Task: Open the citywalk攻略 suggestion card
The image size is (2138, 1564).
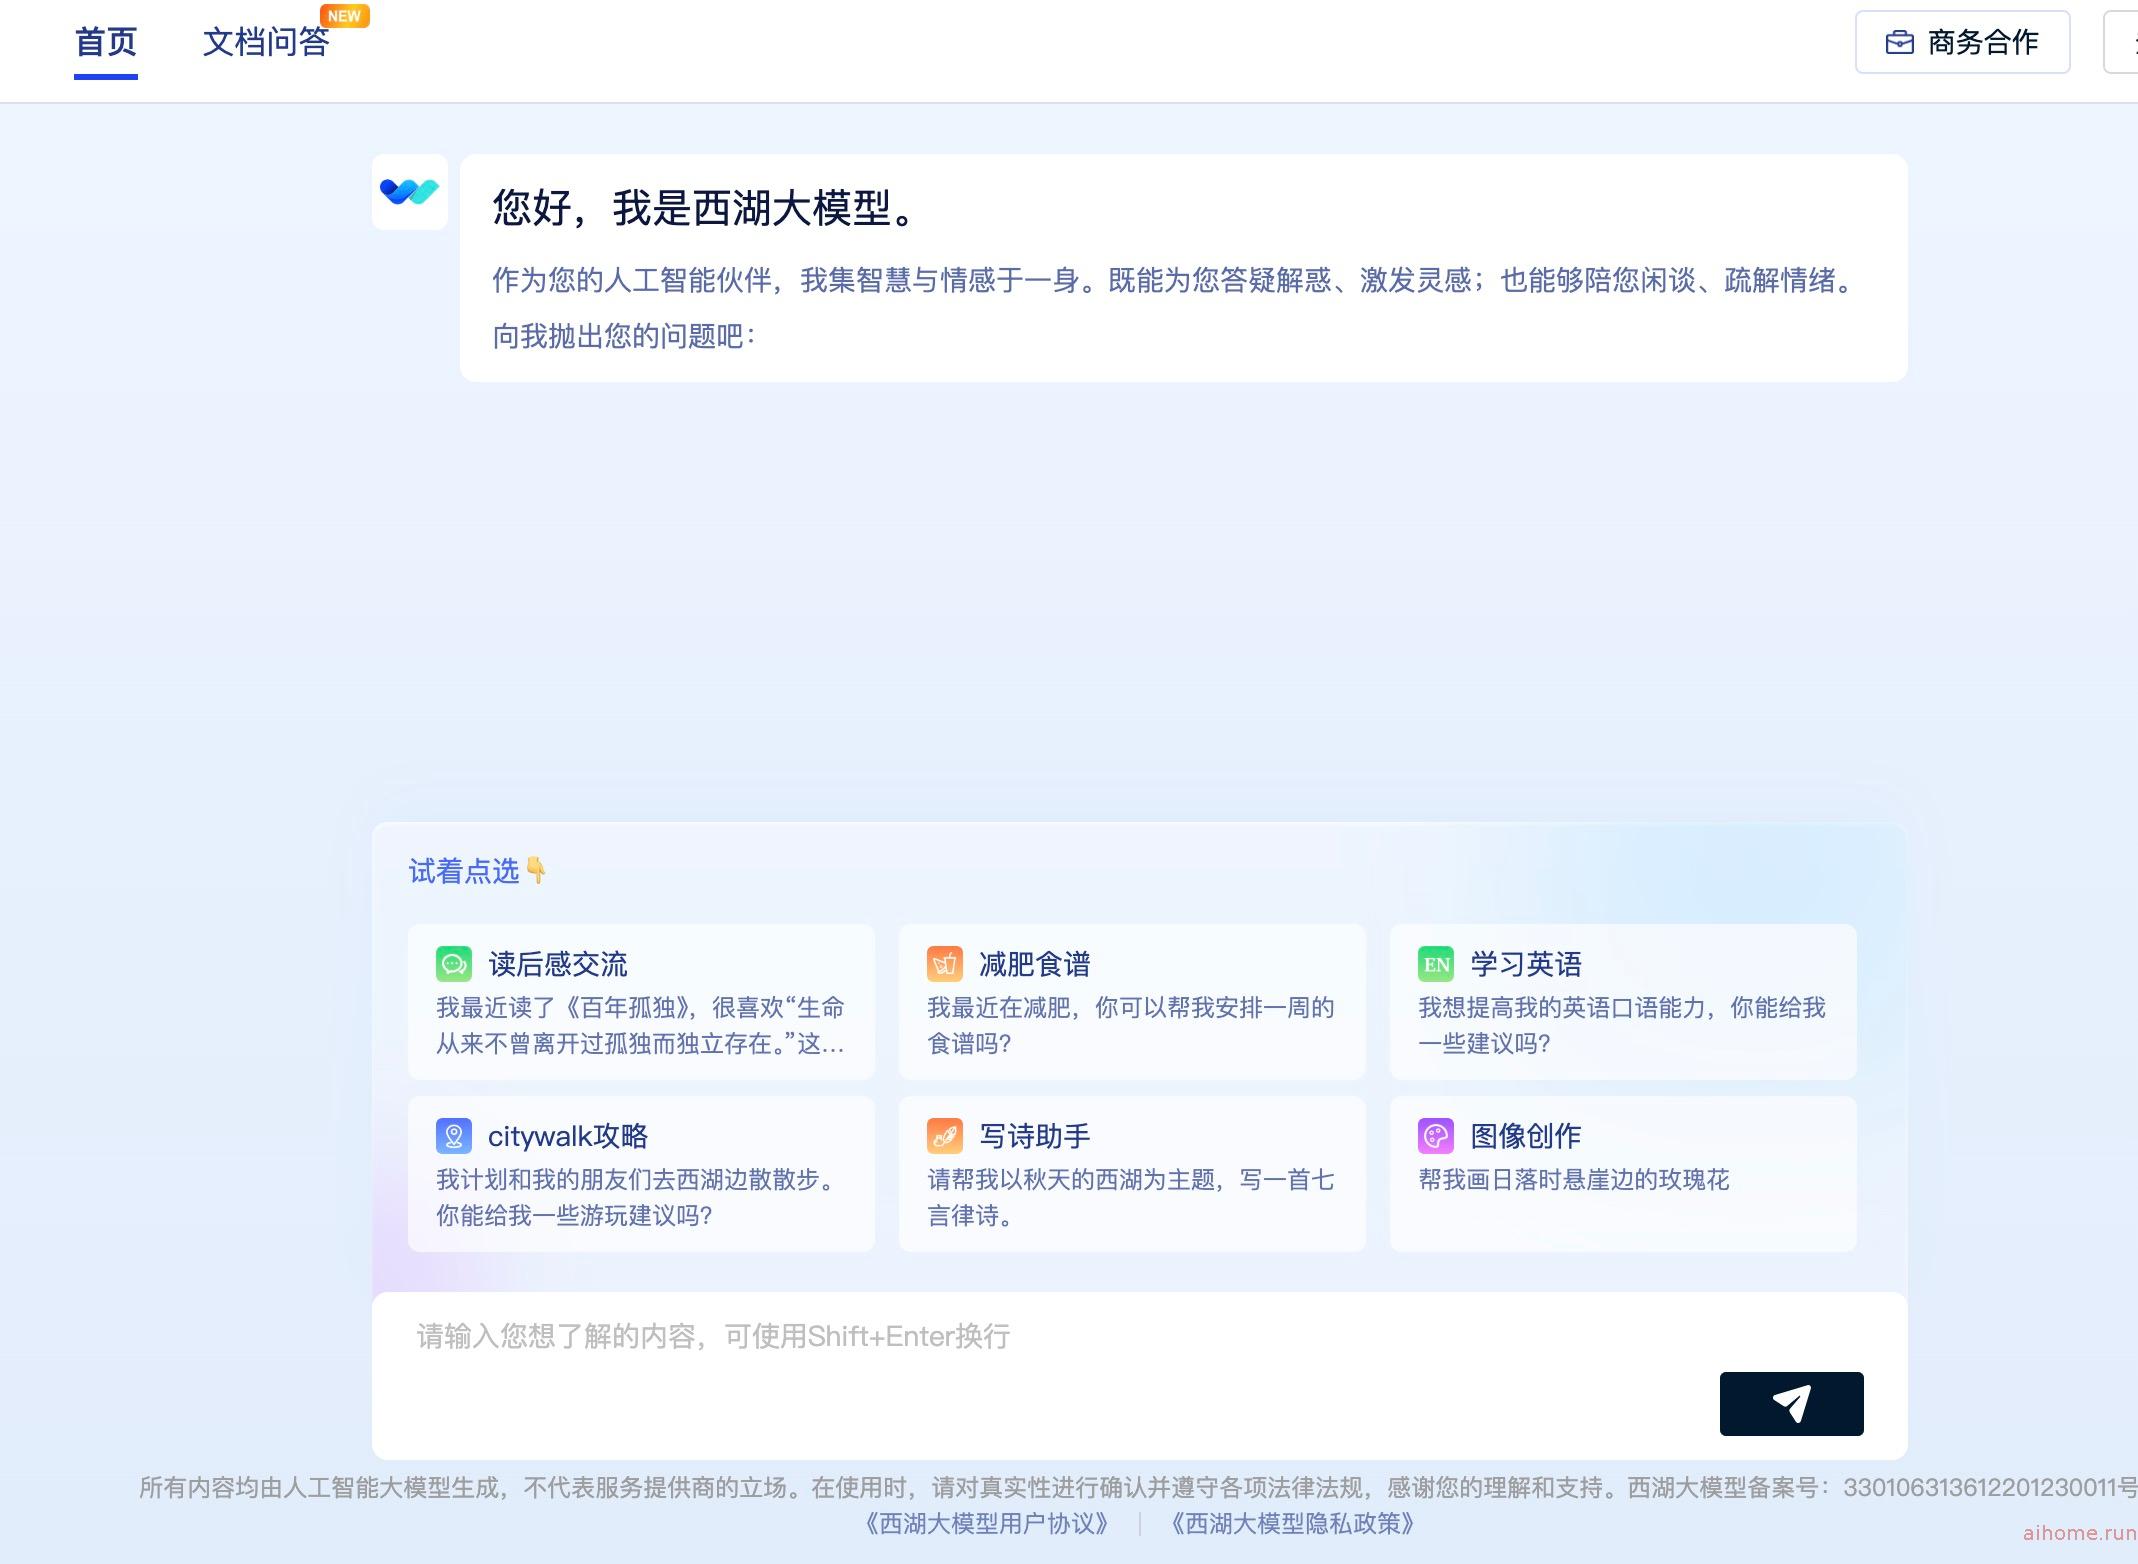Action: [x=641, y=1174]
